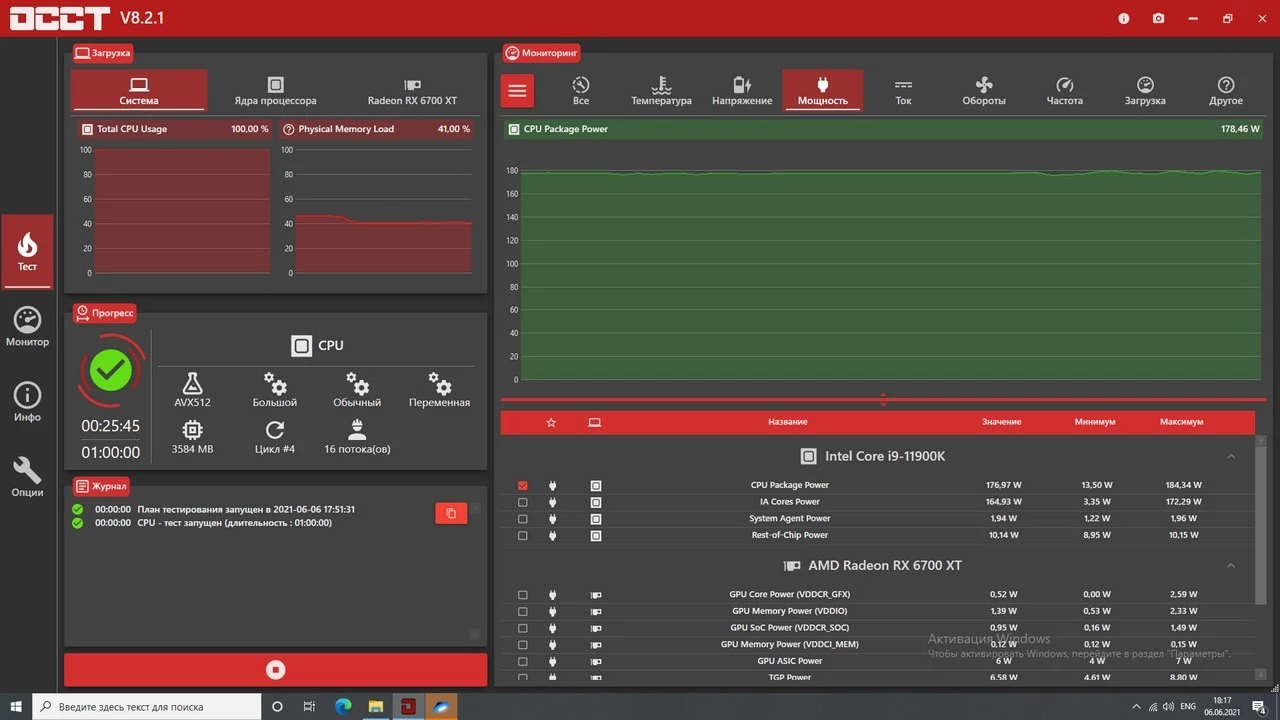Click the 3584 MB memory chip icon

192,430
